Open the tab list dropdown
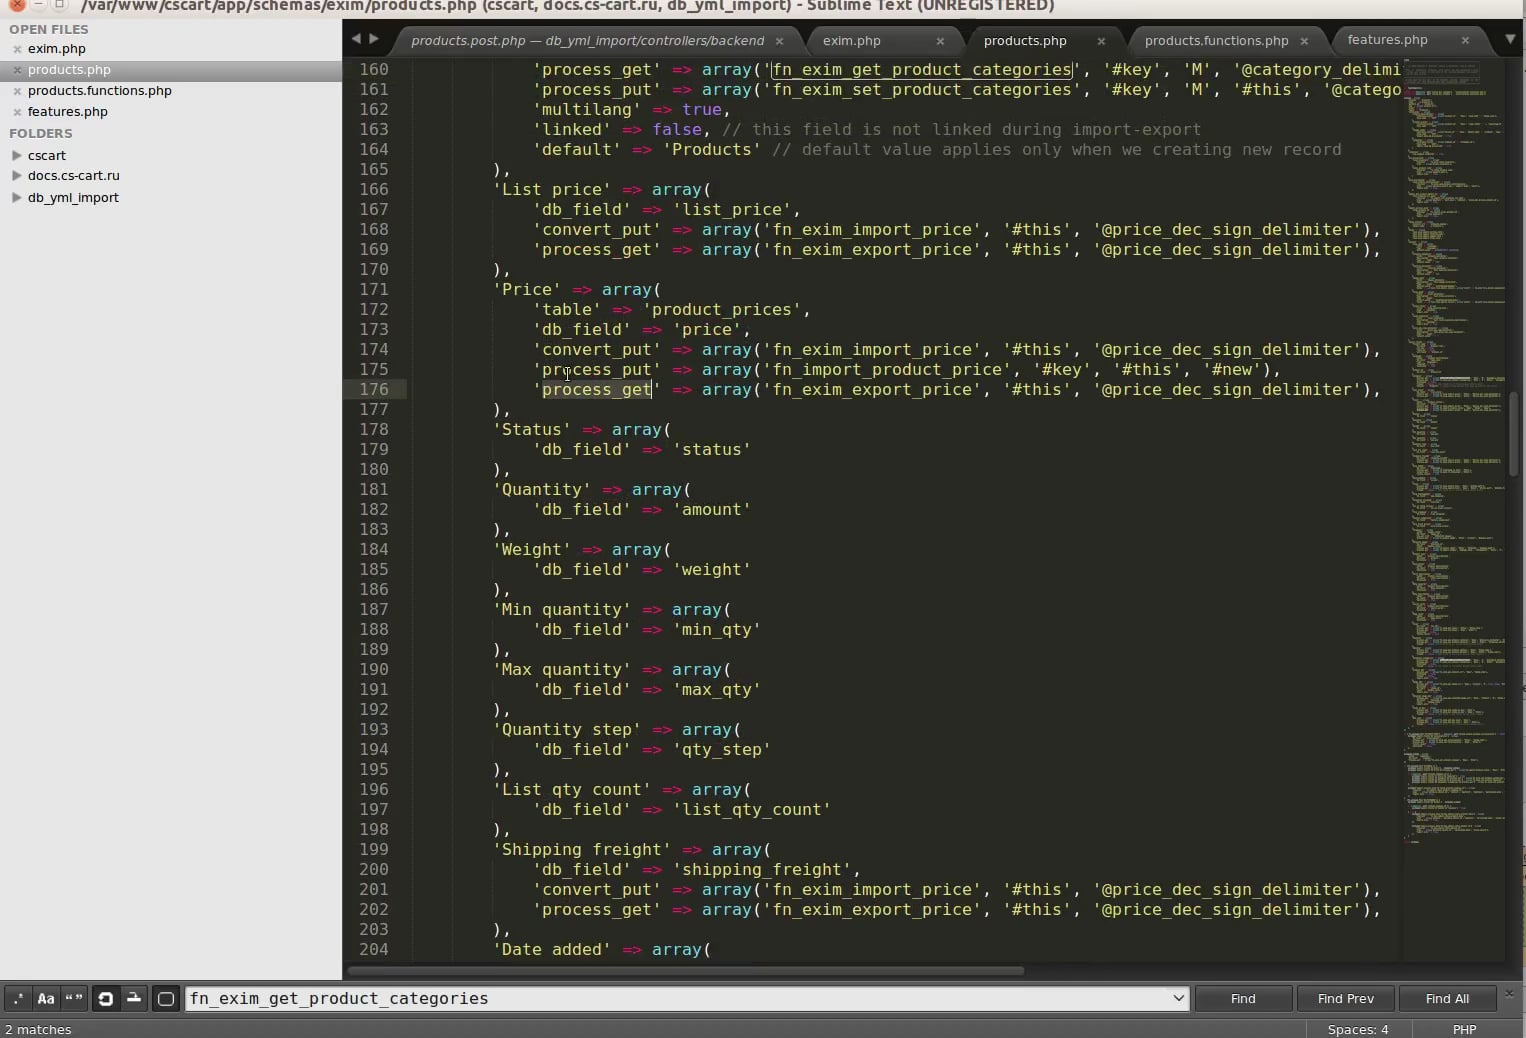The image size is (1526, 1038). [x=1510, y=39]
